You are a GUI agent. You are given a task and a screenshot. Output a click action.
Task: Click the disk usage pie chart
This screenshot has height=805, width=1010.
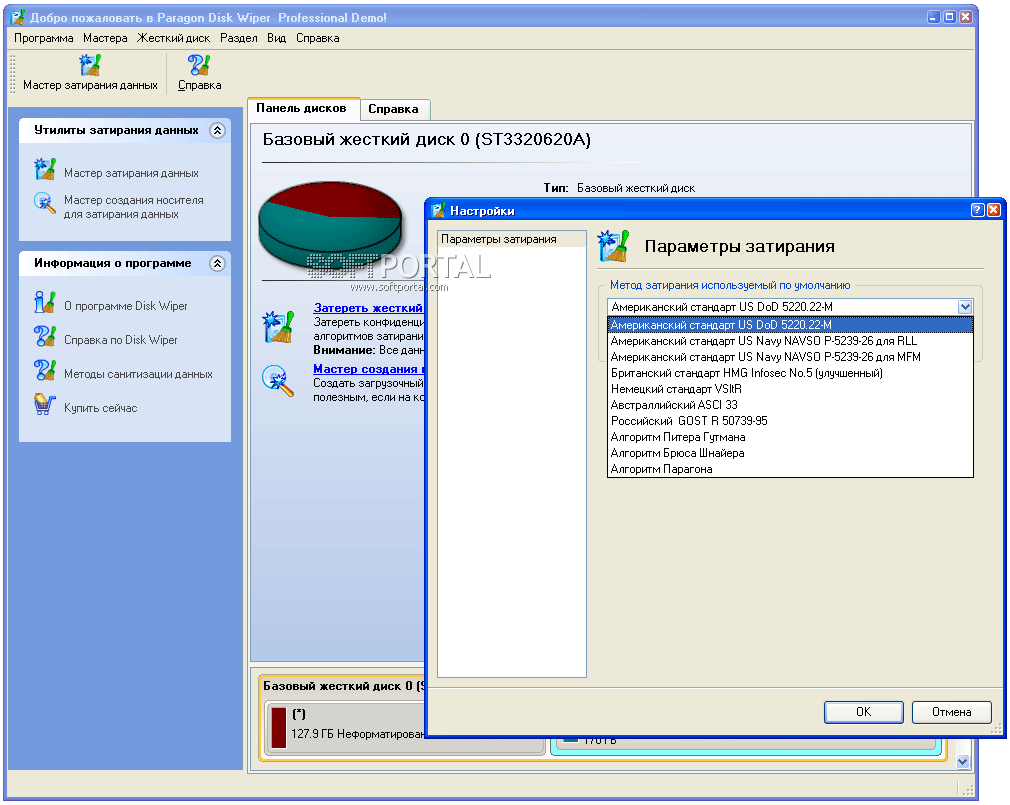tap(330, 226)
